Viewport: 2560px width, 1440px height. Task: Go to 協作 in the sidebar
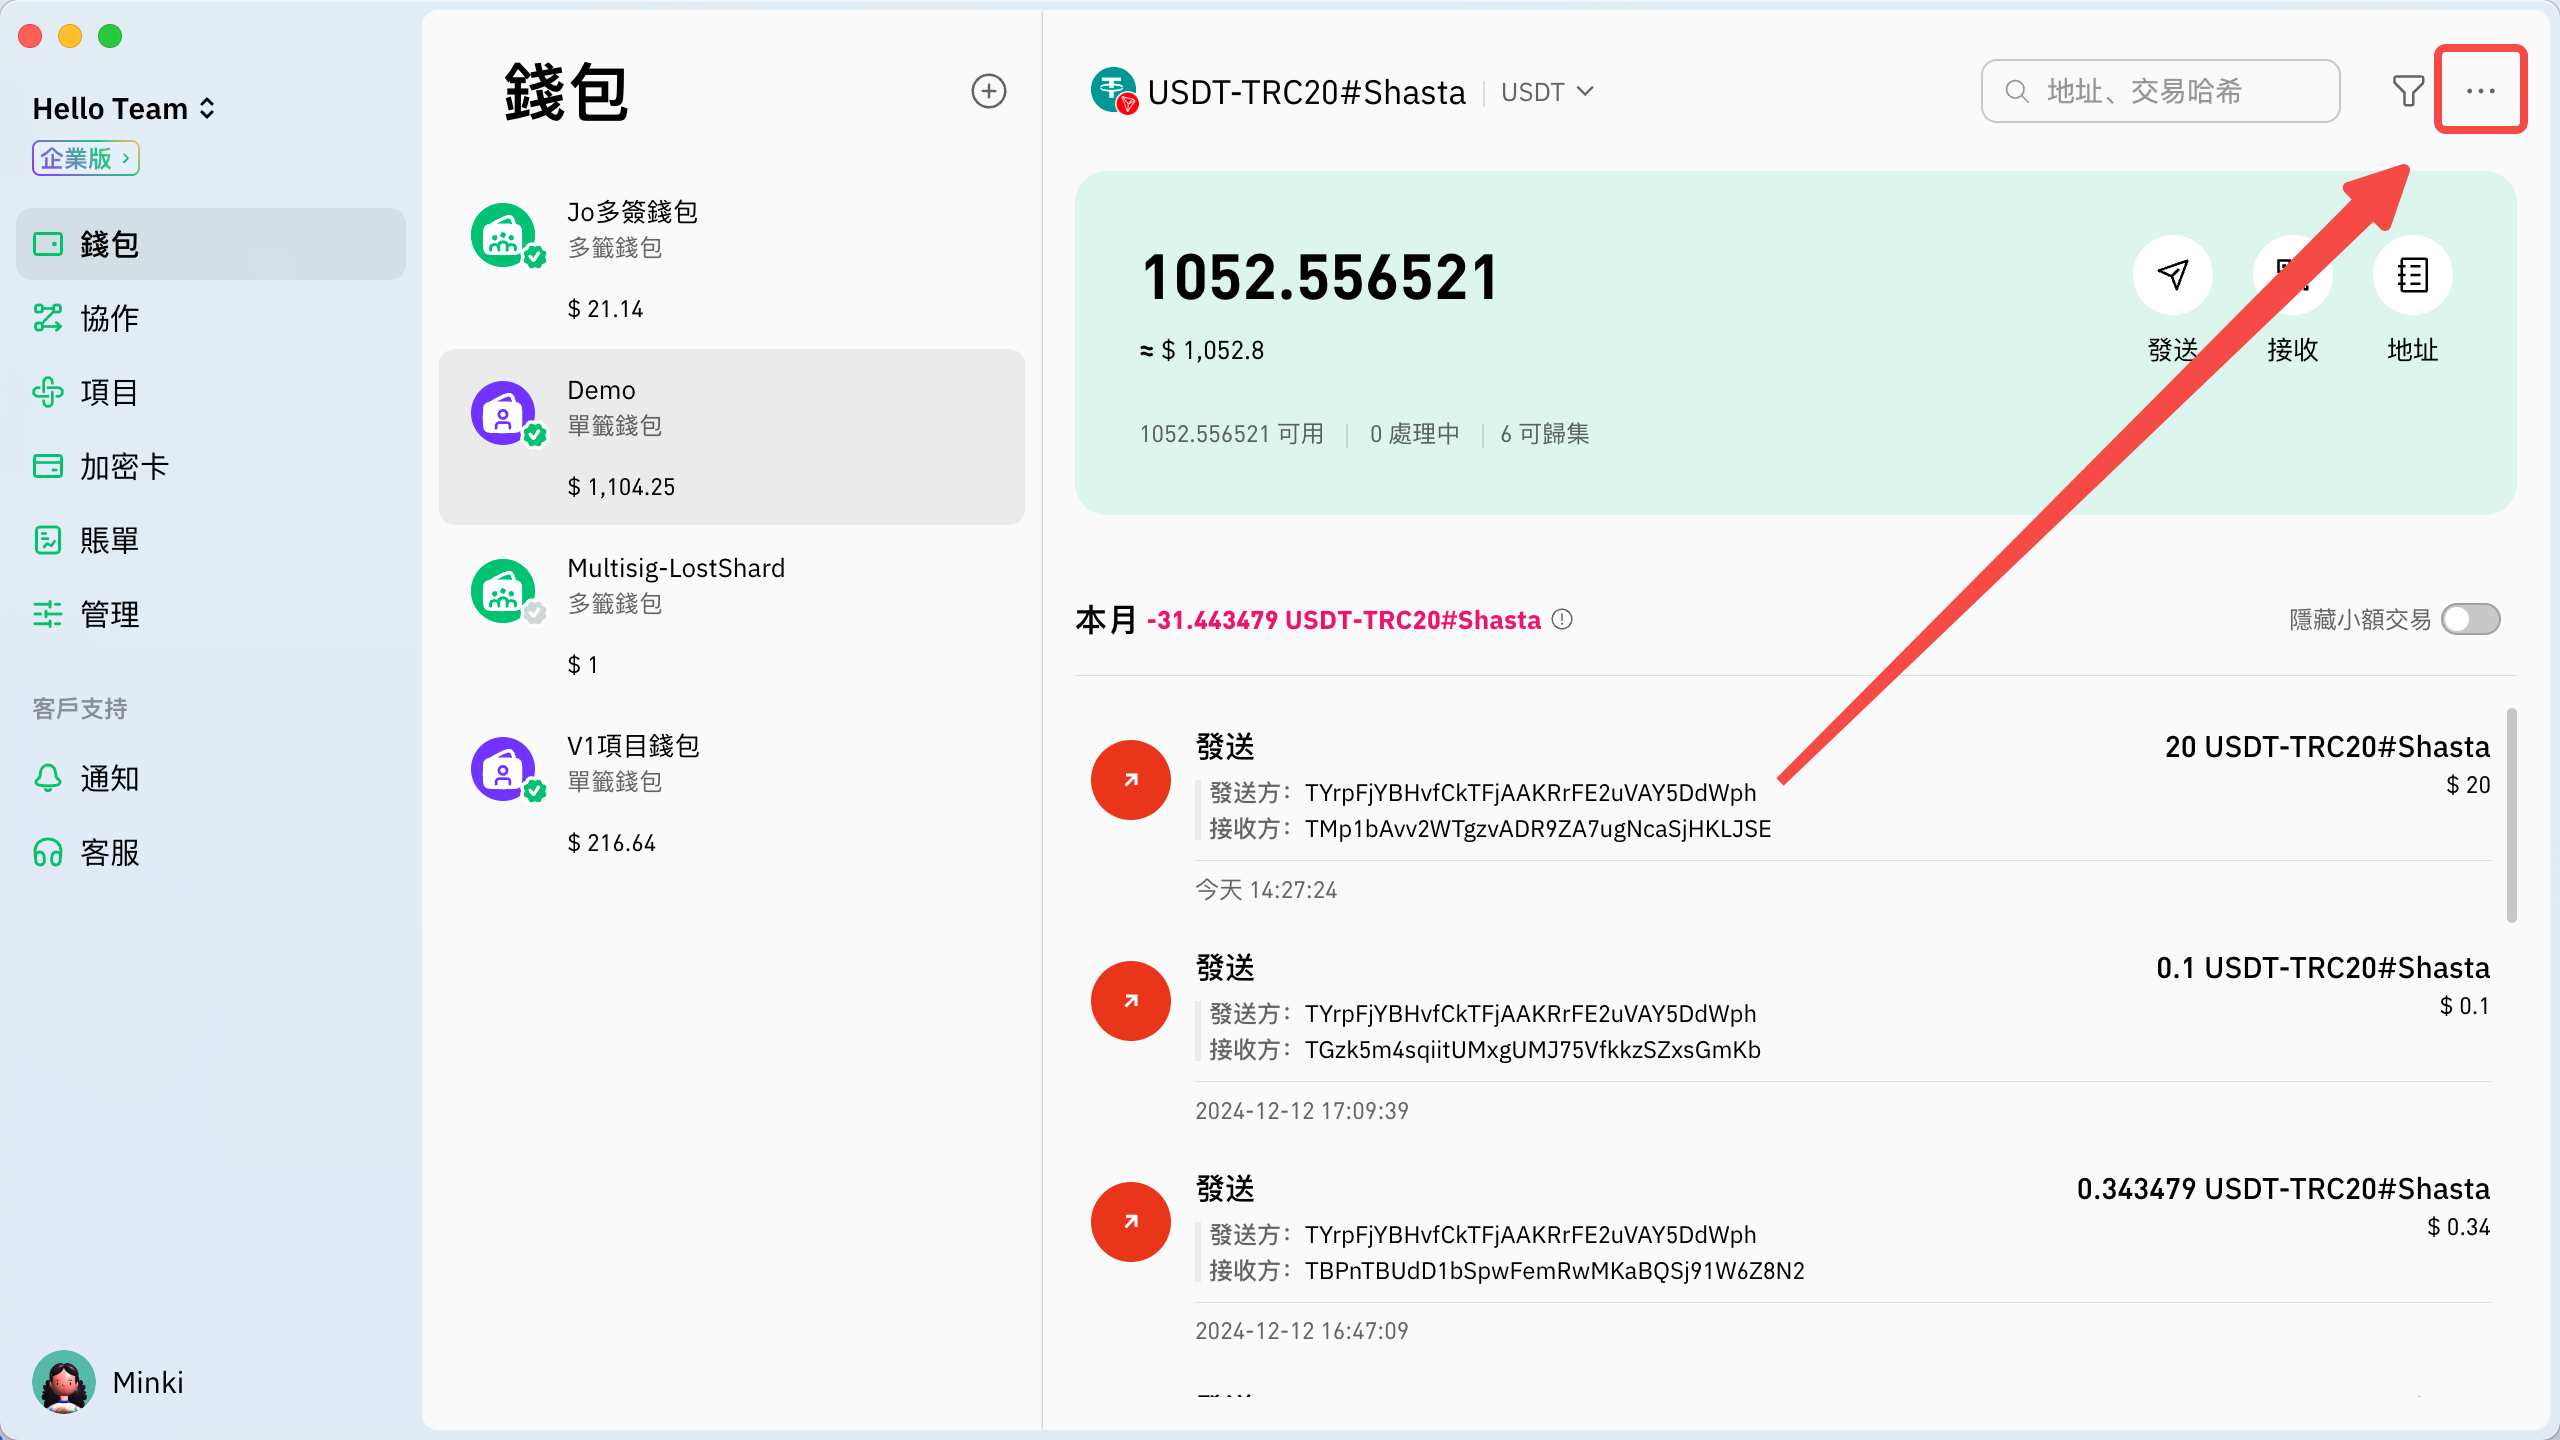click(108, 318)
